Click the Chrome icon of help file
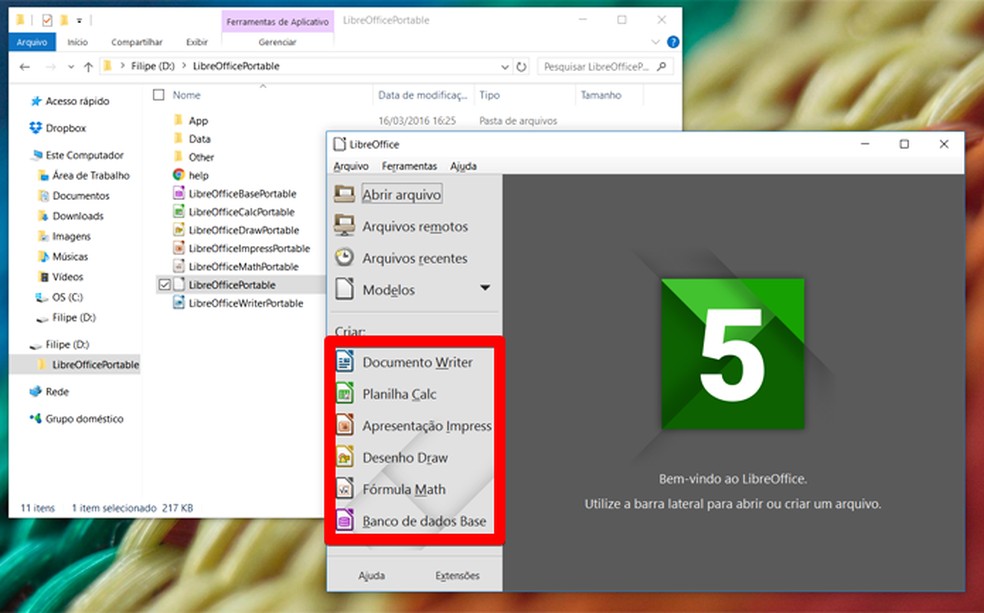Viewport: 984px width, 613px height. (x=179, y=175)
